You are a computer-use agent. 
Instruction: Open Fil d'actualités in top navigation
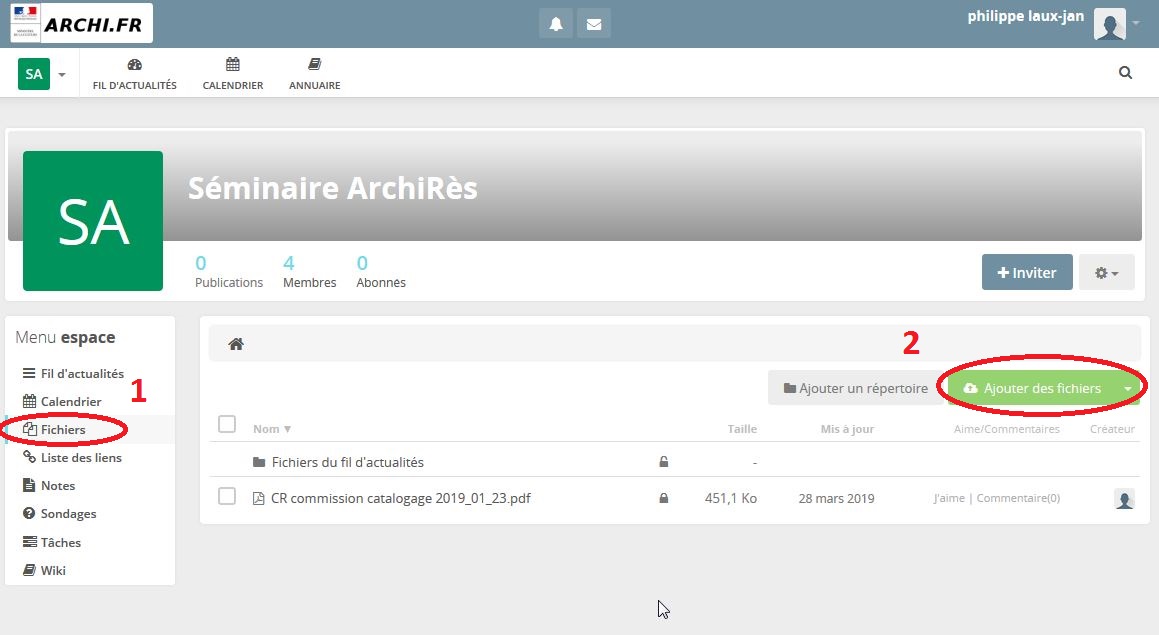(x=135, y=75)
